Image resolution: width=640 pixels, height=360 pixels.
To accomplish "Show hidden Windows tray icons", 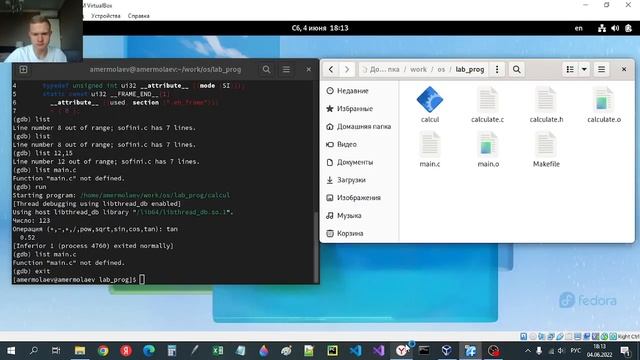I will tap(527, 351).
